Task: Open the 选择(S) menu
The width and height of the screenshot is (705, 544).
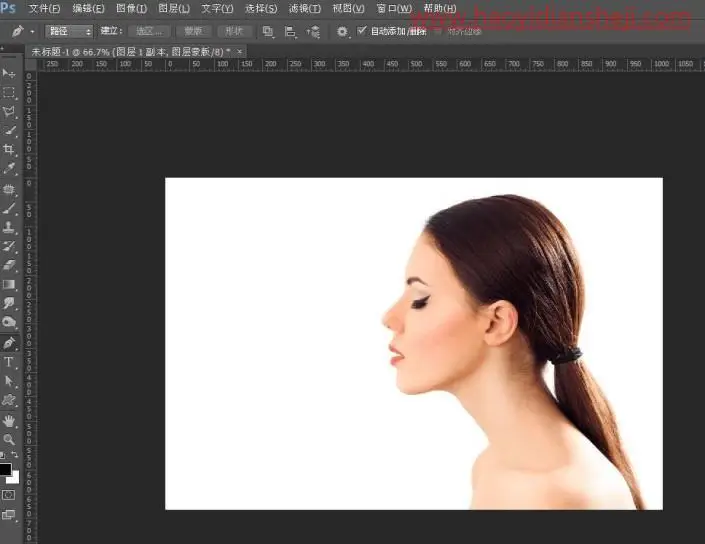Action: point(261,9)
